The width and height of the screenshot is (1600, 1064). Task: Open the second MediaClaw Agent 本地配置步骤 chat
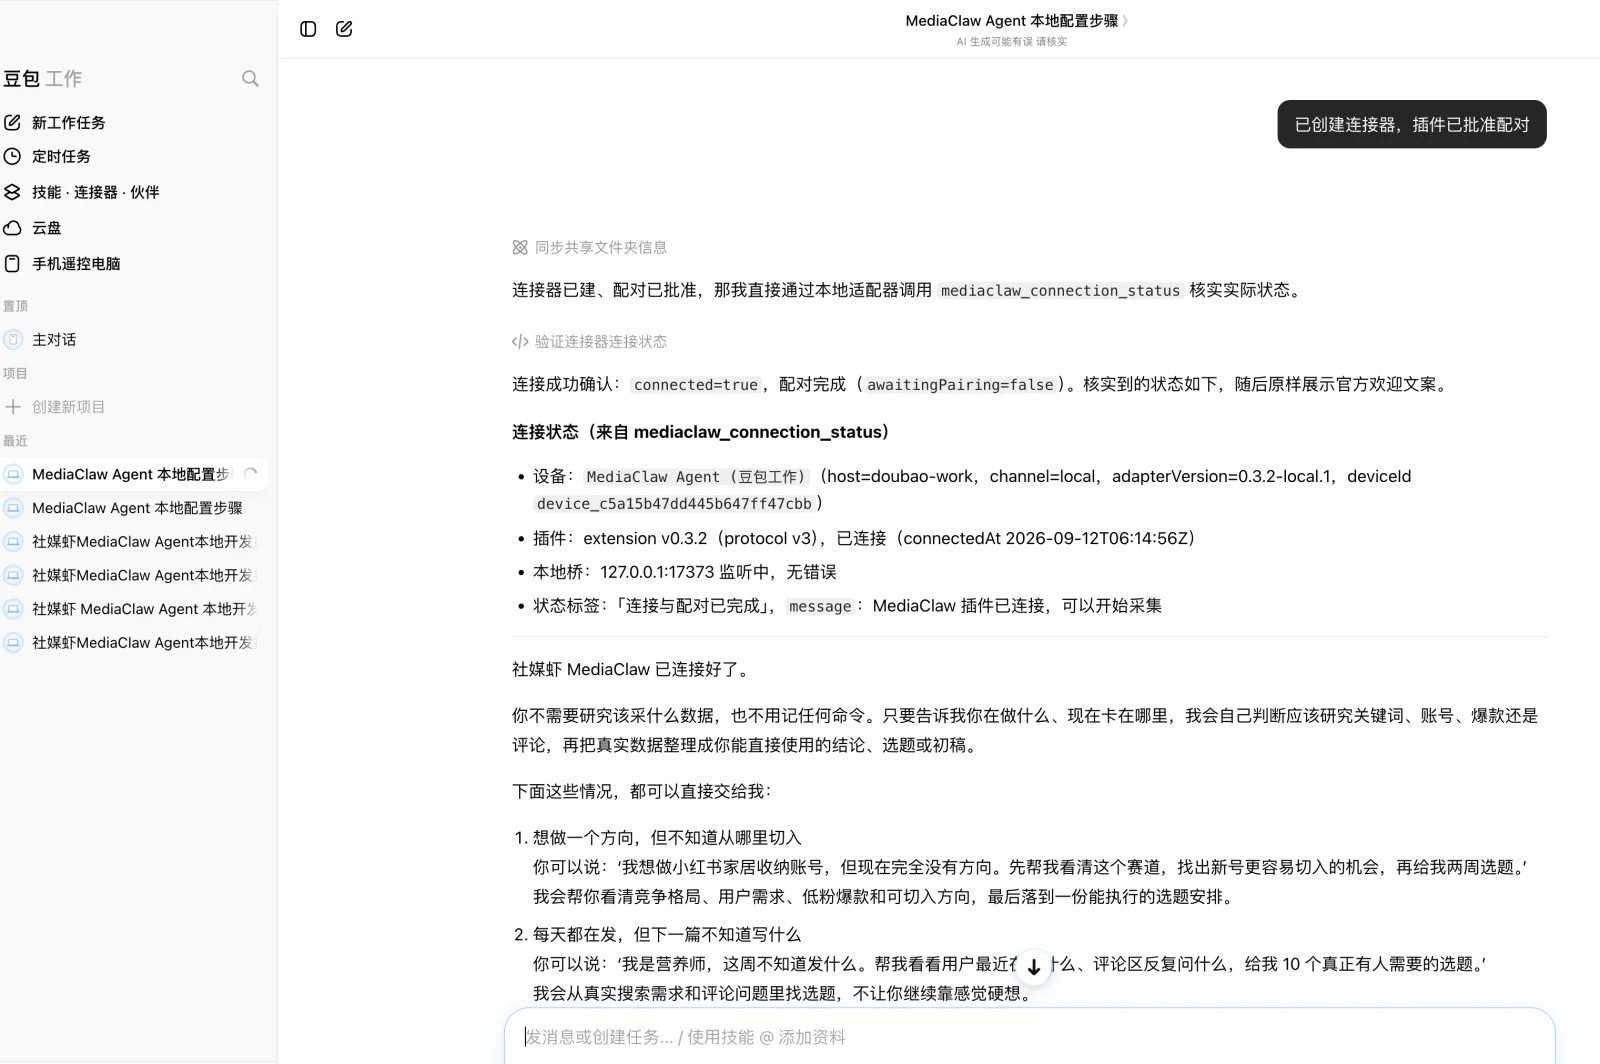(x=135, y=508)
